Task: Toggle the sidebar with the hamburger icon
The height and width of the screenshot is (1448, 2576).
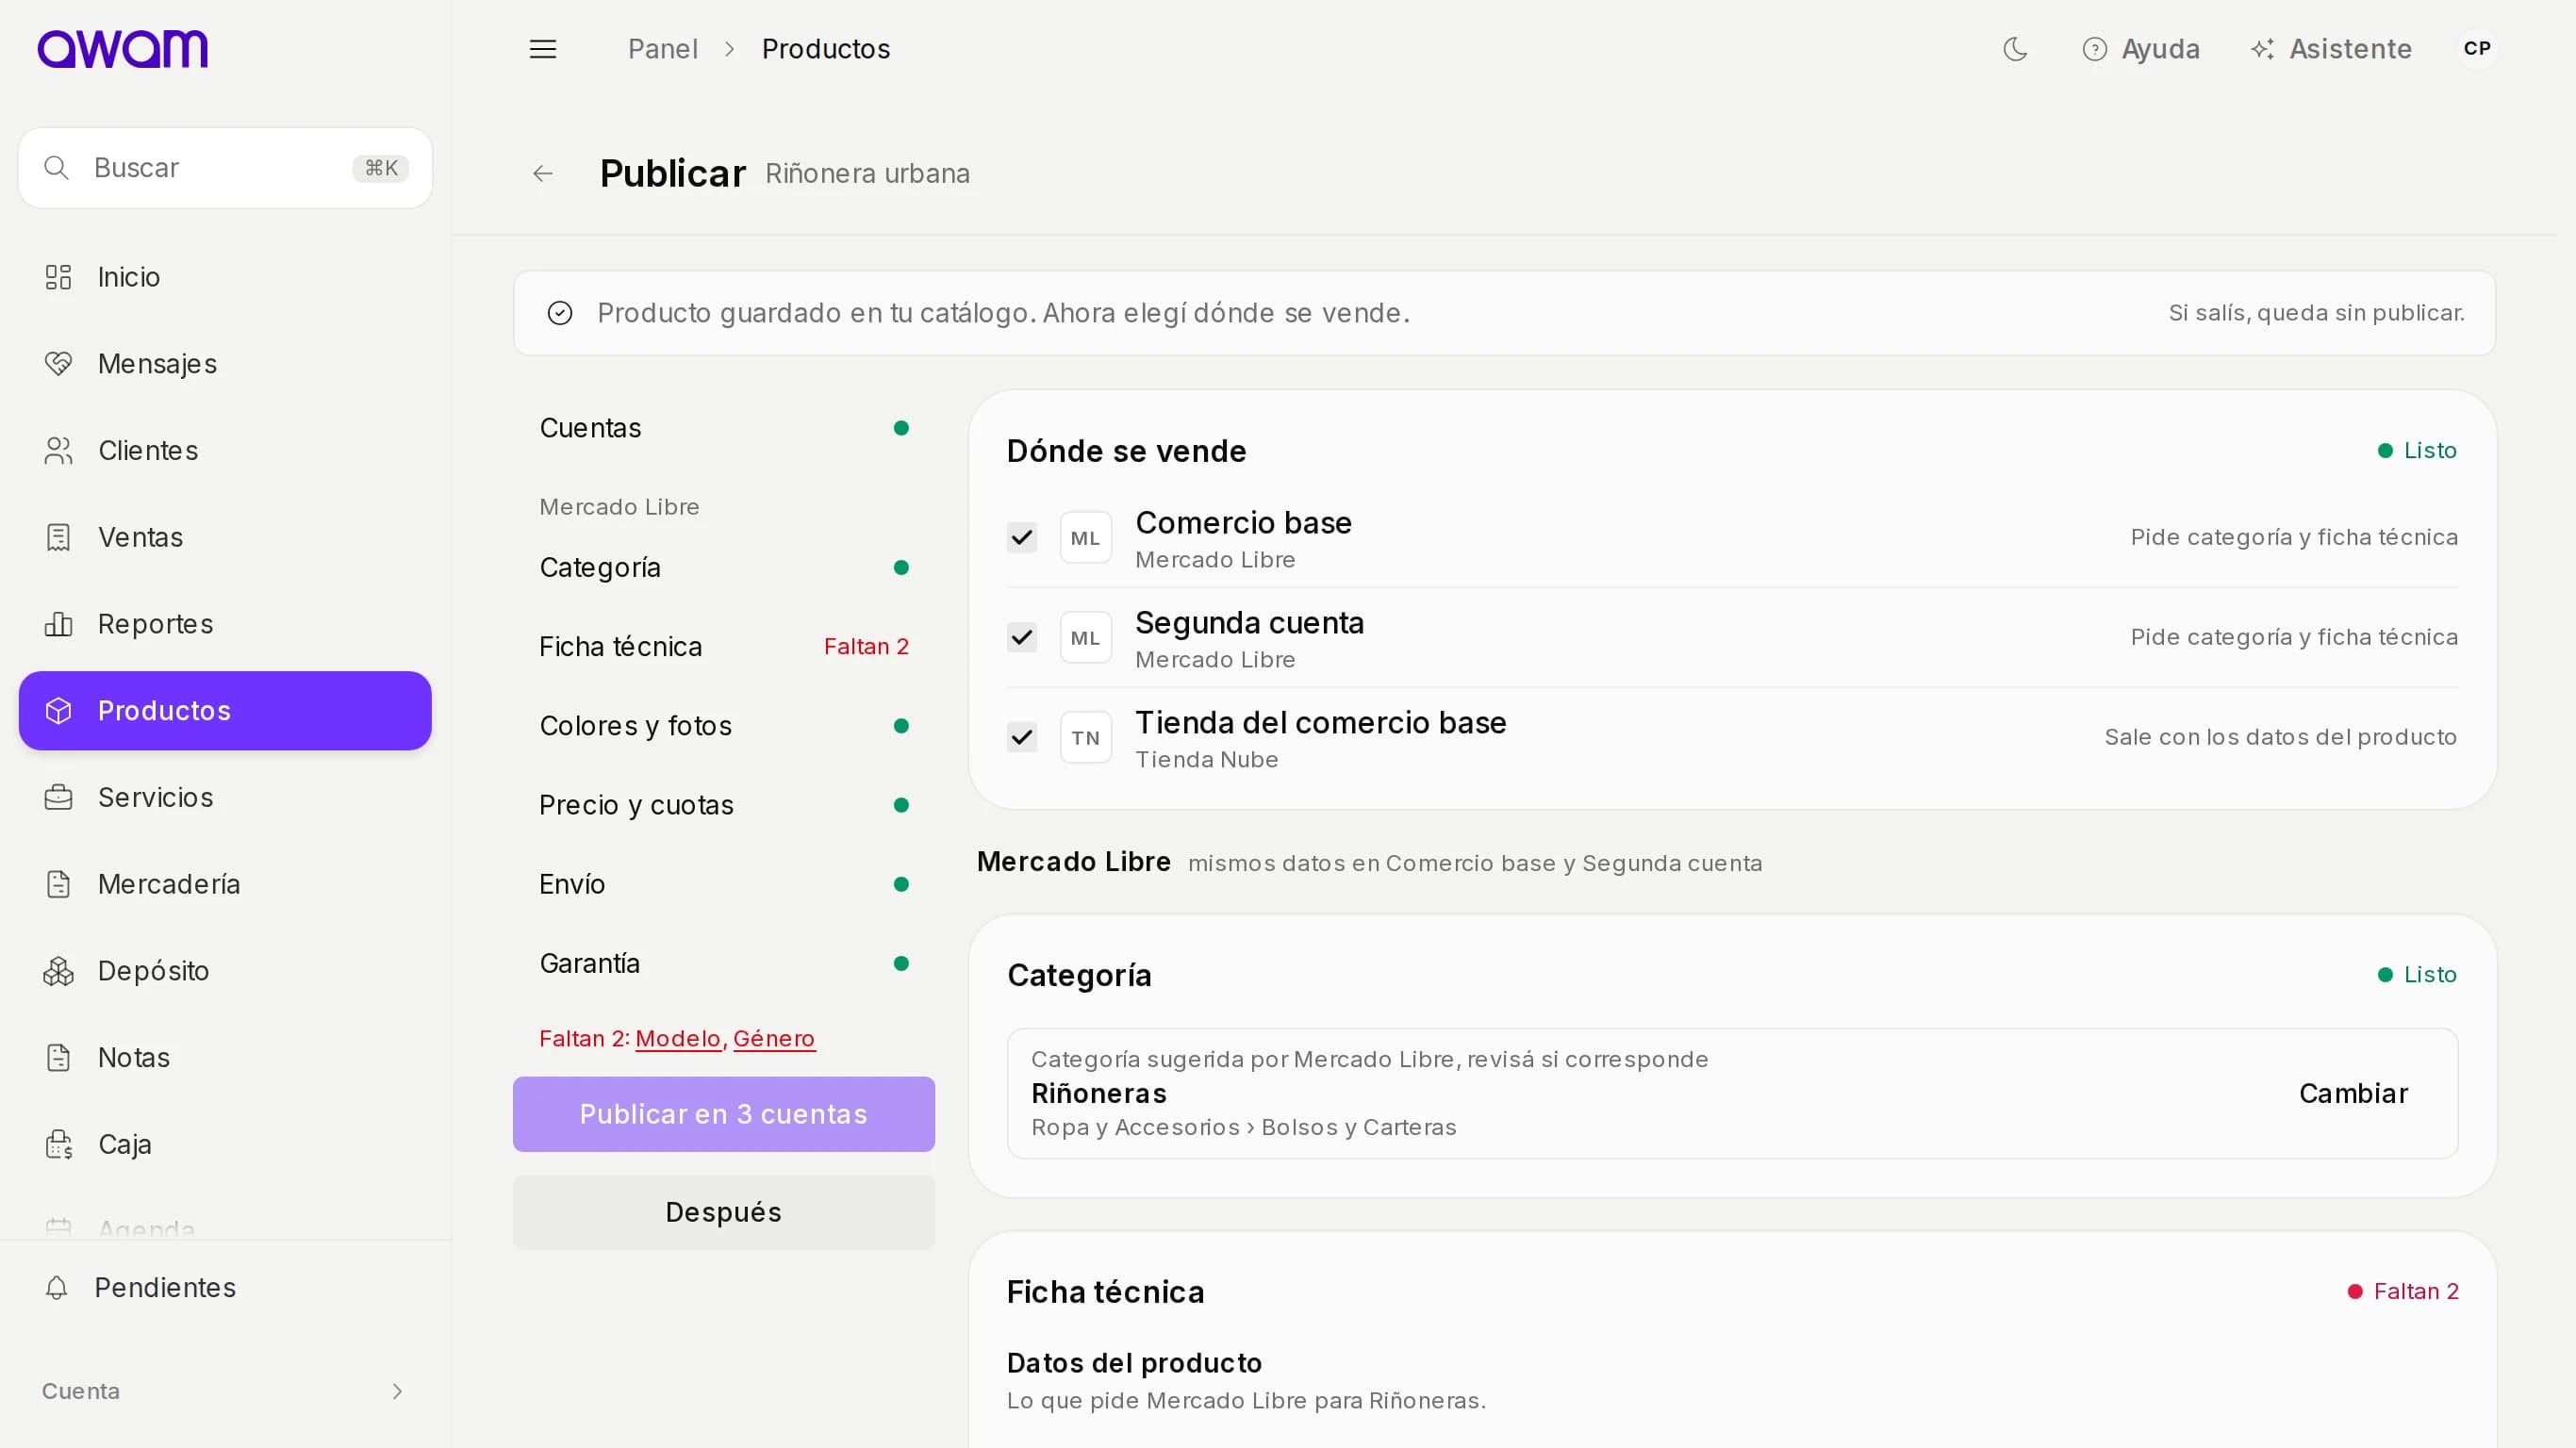Action: [543, 49]
